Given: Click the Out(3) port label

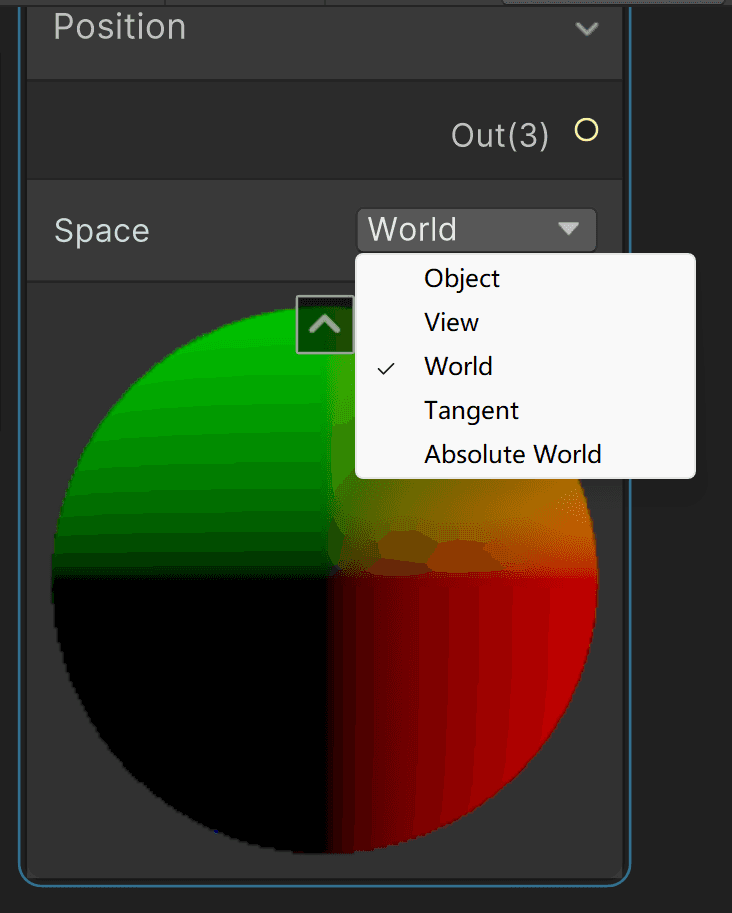Looking at the screenshot, I should [500, 135].
